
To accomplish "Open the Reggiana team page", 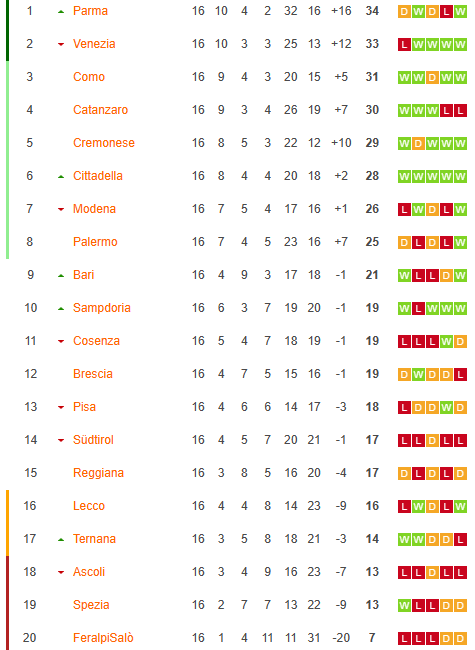I will (98, 473).
